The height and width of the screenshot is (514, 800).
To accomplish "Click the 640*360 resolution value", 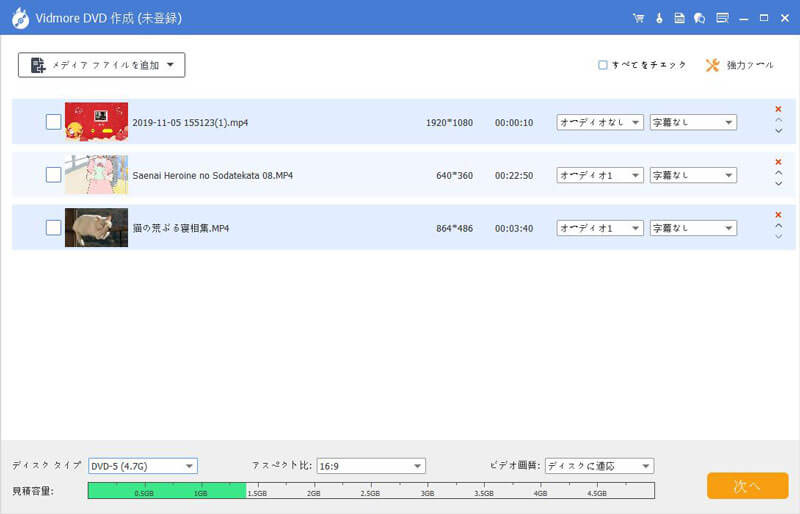I will click(x=455, y=176).
